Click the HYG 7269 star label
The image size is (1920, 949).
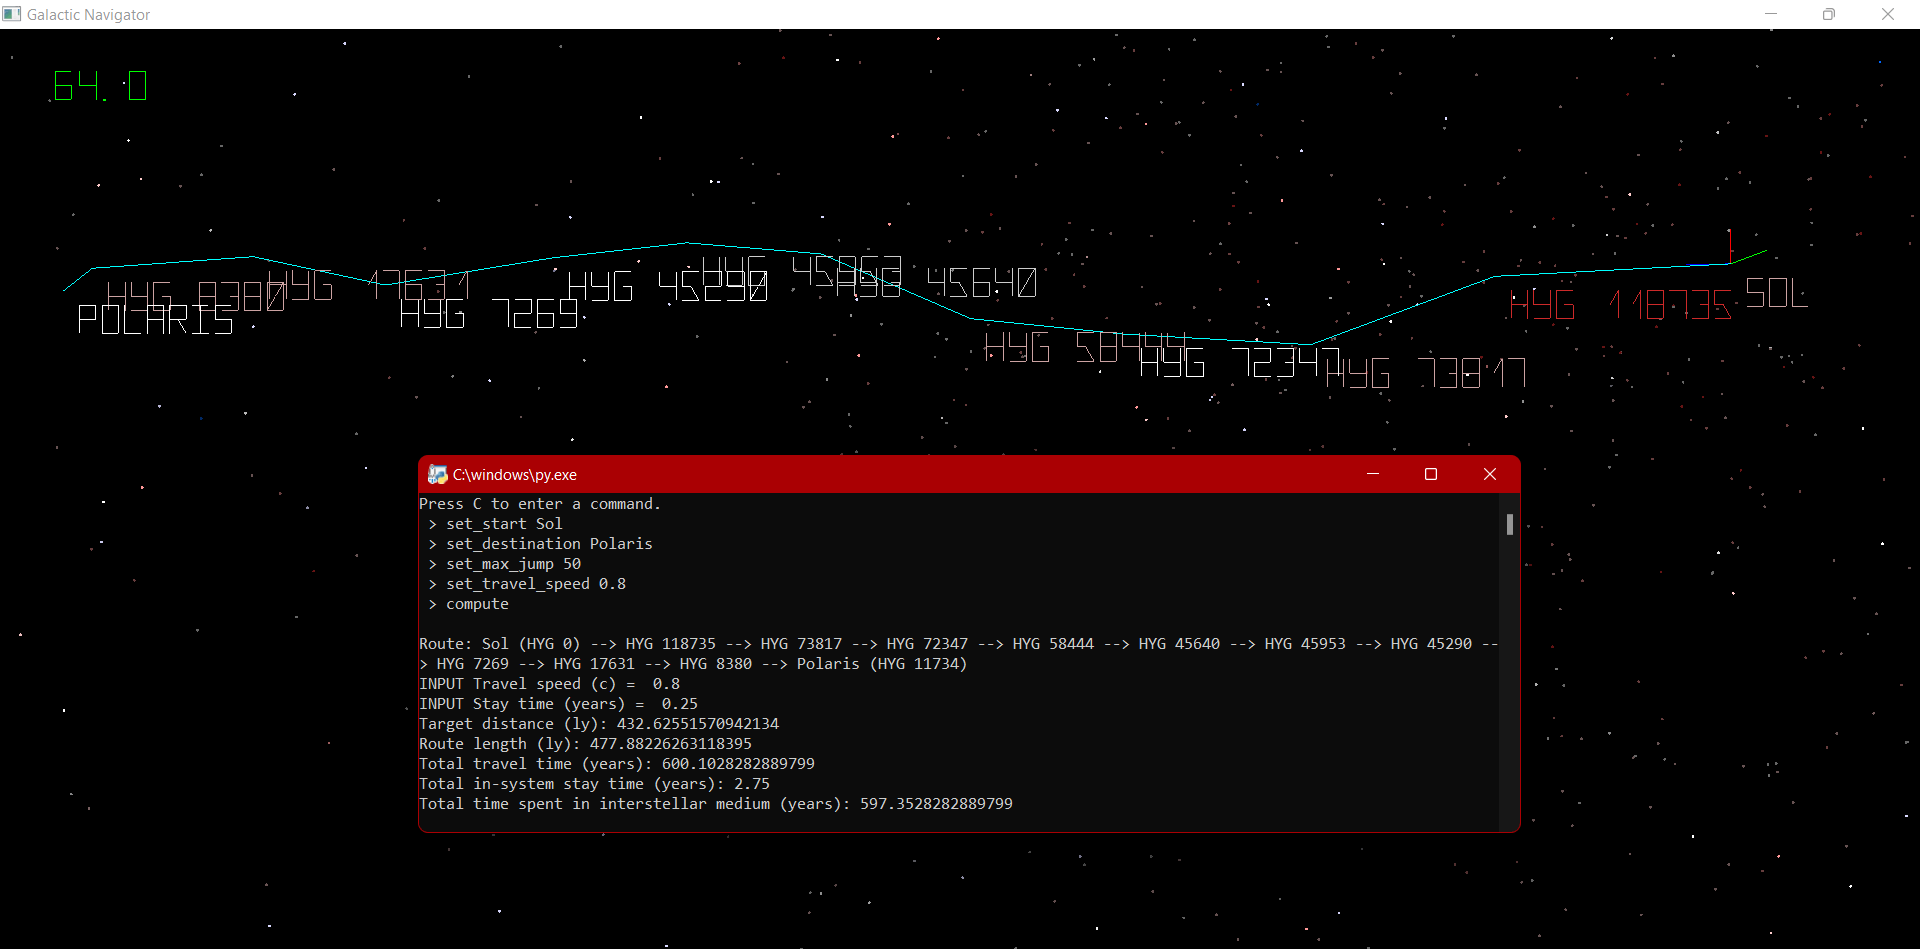tap(490, 315)
